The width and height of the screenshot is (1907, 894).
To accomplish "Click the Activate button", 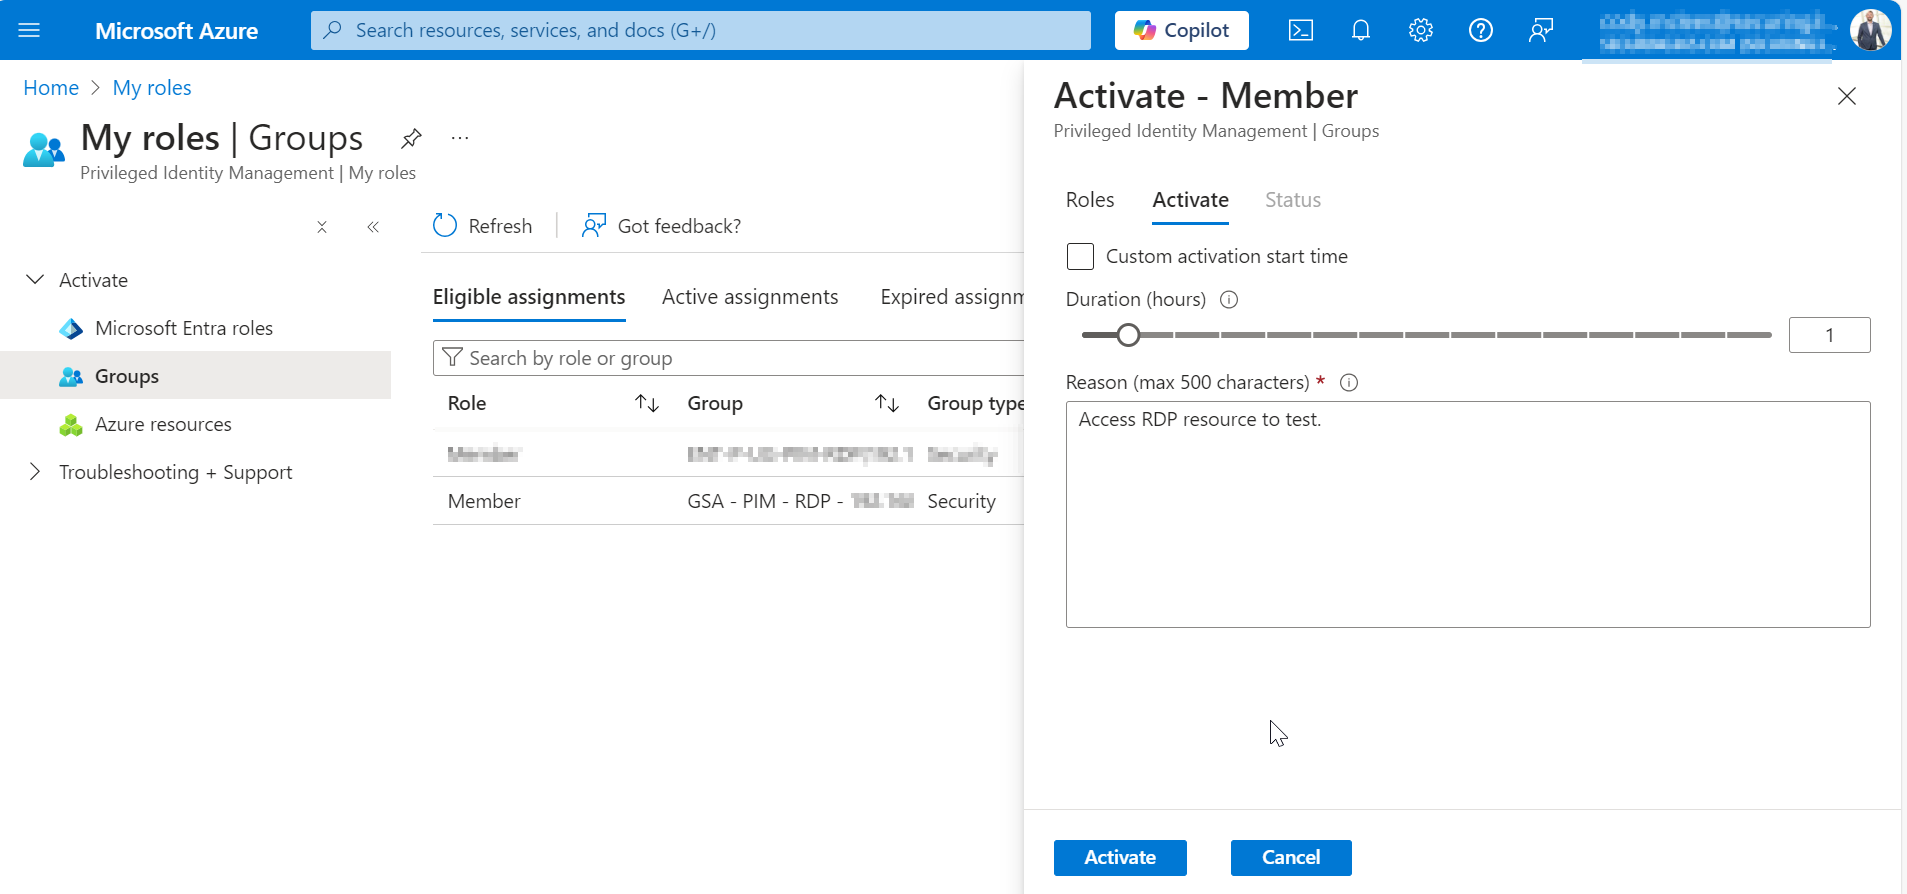I will point(1120,857).
